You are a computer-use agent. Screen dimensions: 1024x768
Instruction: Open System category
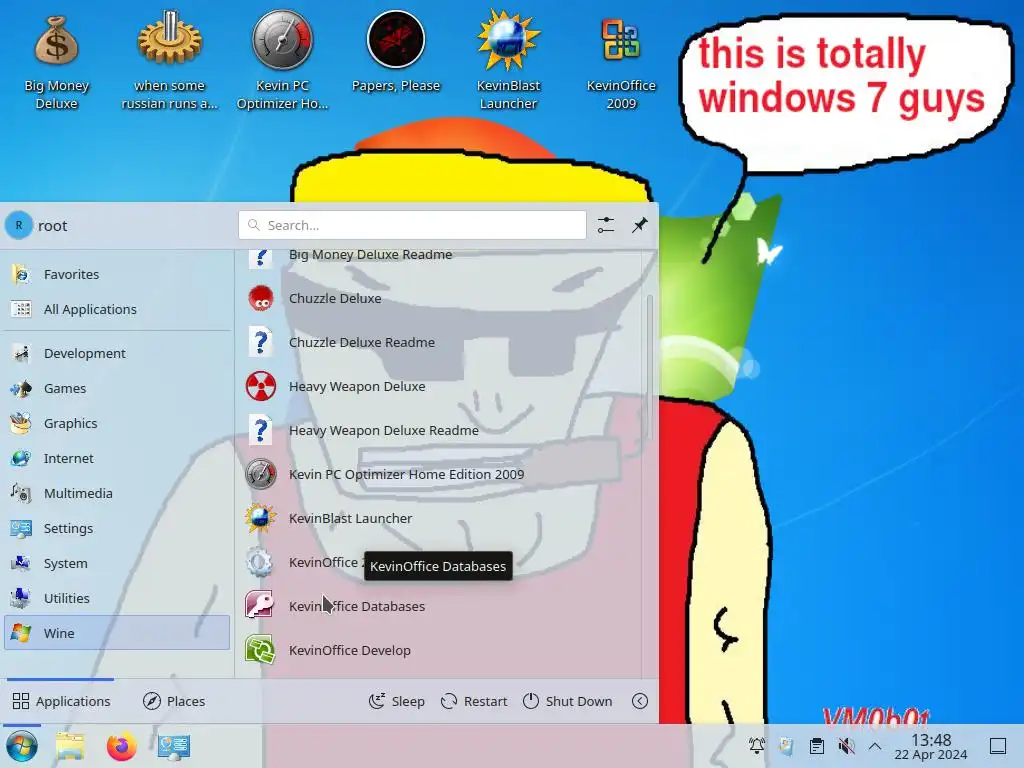pyautogui.click(x=117, y=563)
